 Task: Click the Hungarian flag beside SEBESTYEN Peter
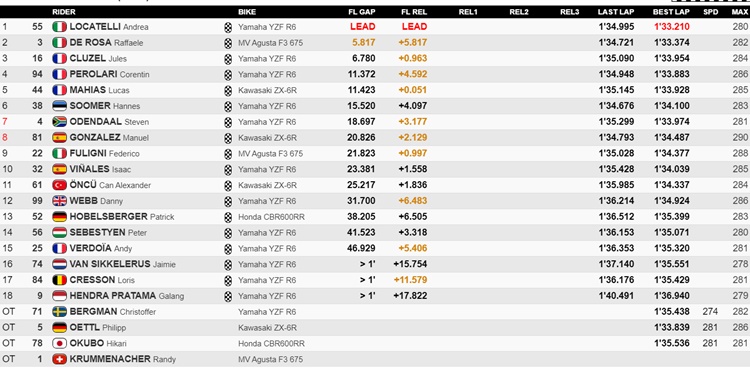(x=59, y=232)
